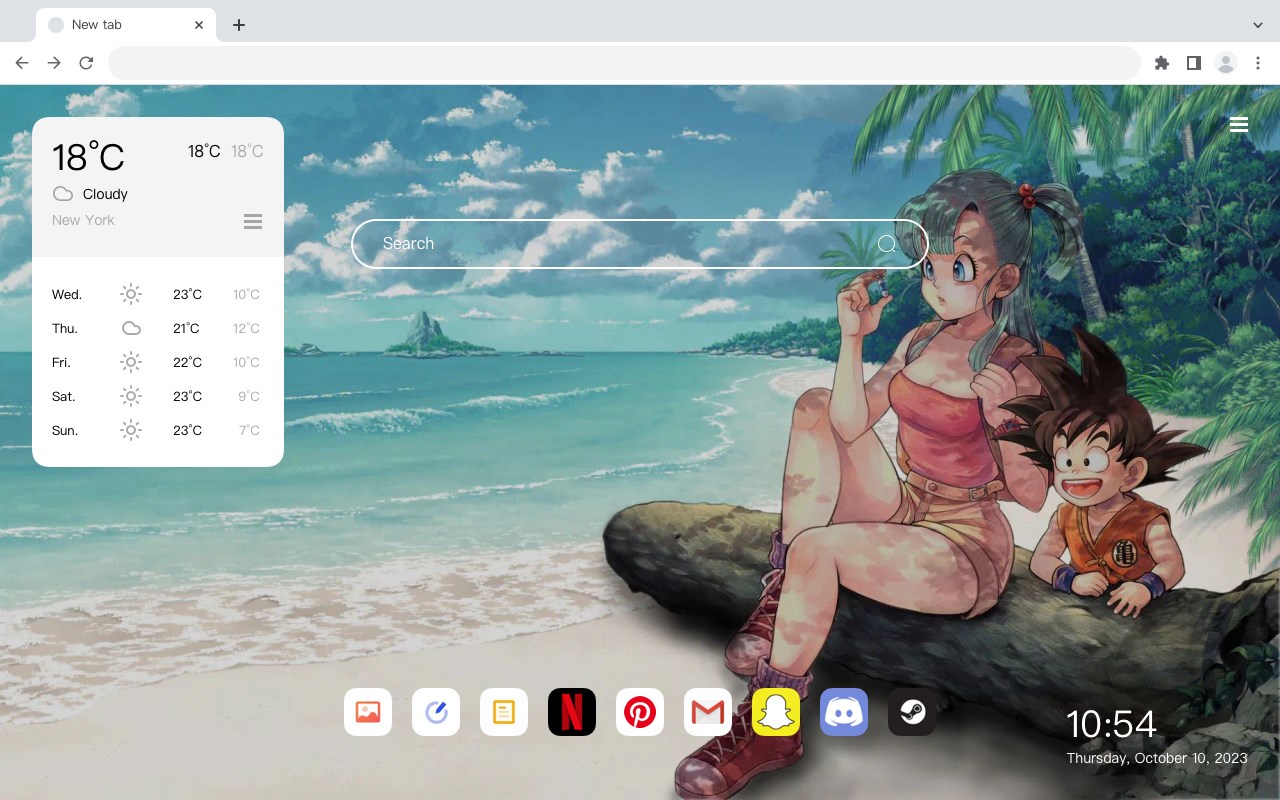Click the date Thursday, October 10, 2023
The width and height of the screenshot is (1280, 800).
(1157, 758)
